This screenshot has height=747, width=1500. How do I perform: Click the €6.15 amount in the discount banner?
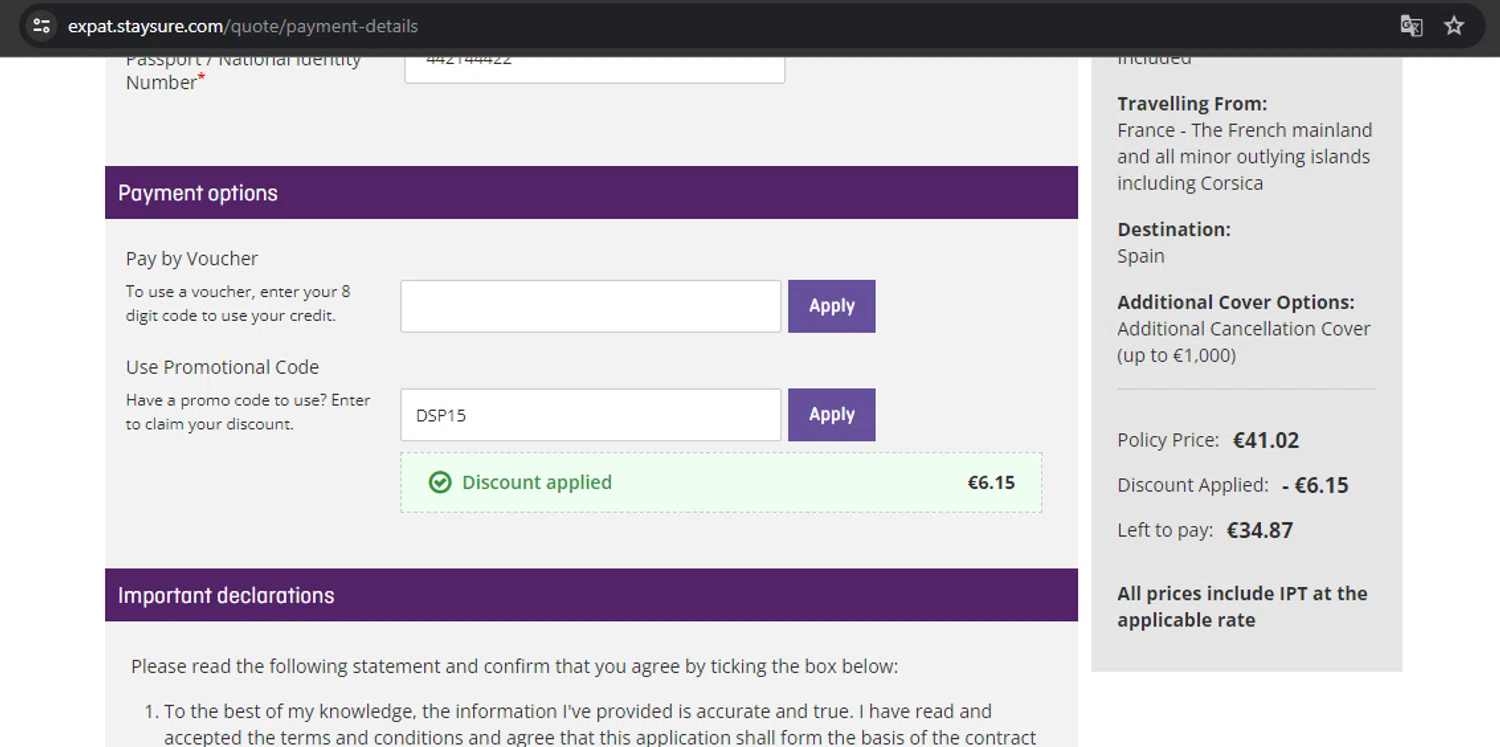click(991, 483)
